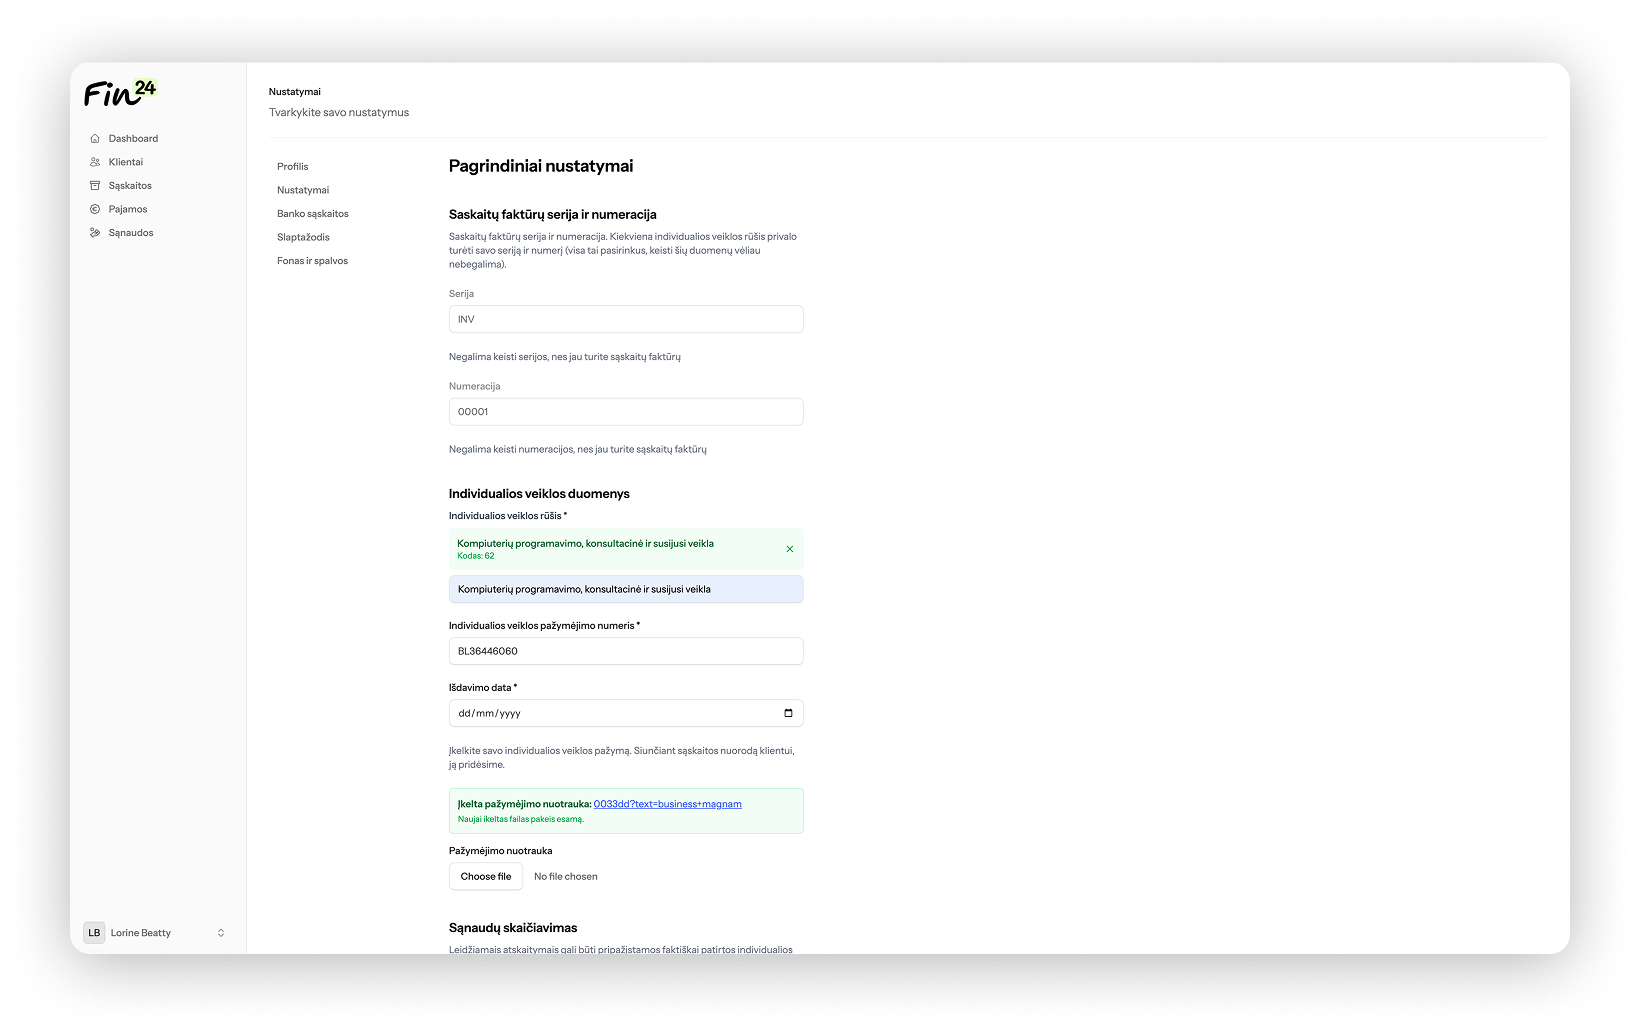Click the Serija input field
This screenshot has height=1032, width=1640.
pos(625,319)
